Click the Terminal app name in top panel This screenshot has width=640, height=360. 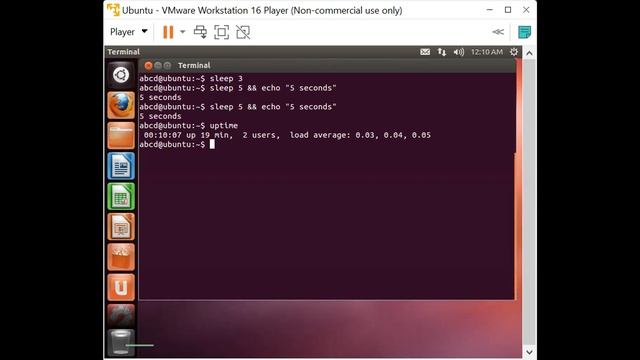pyautogui.click(x=123, y=52)
